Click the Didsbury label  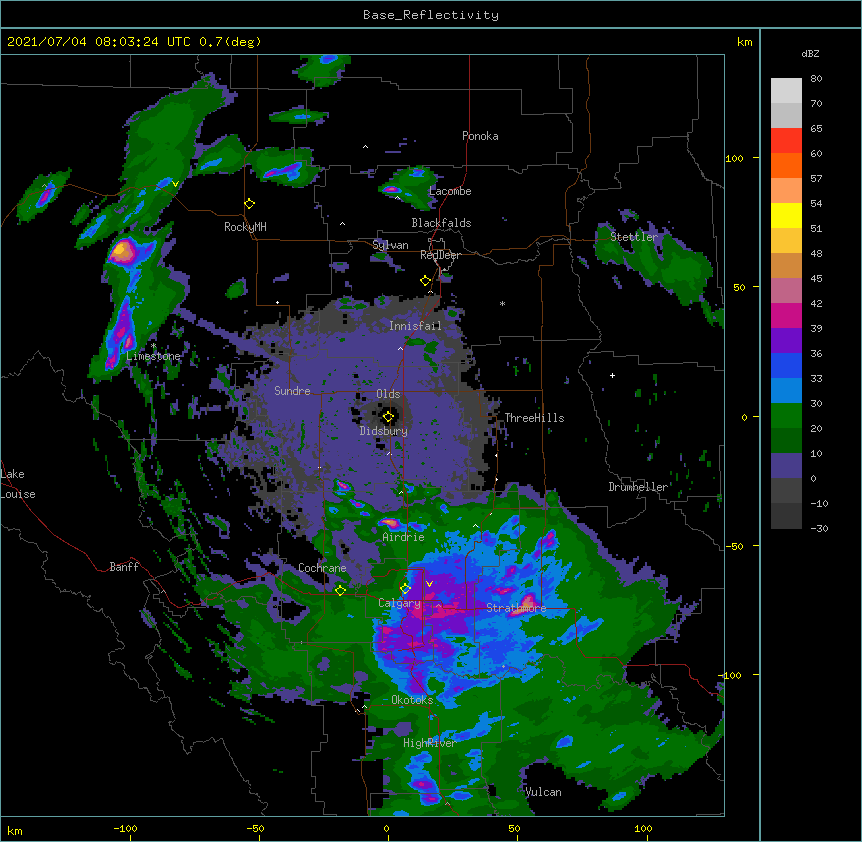coord(383,431)
